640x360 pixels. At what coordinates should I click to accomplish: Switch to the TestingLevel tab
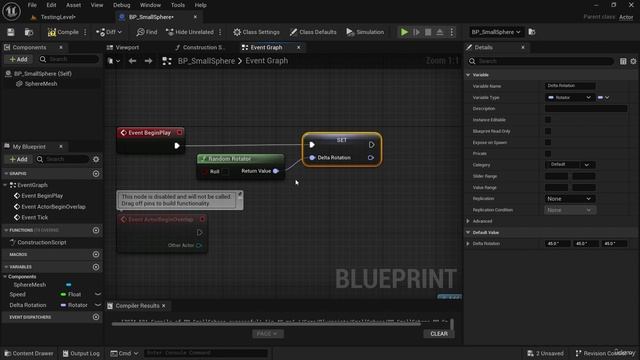pos(58,17)
